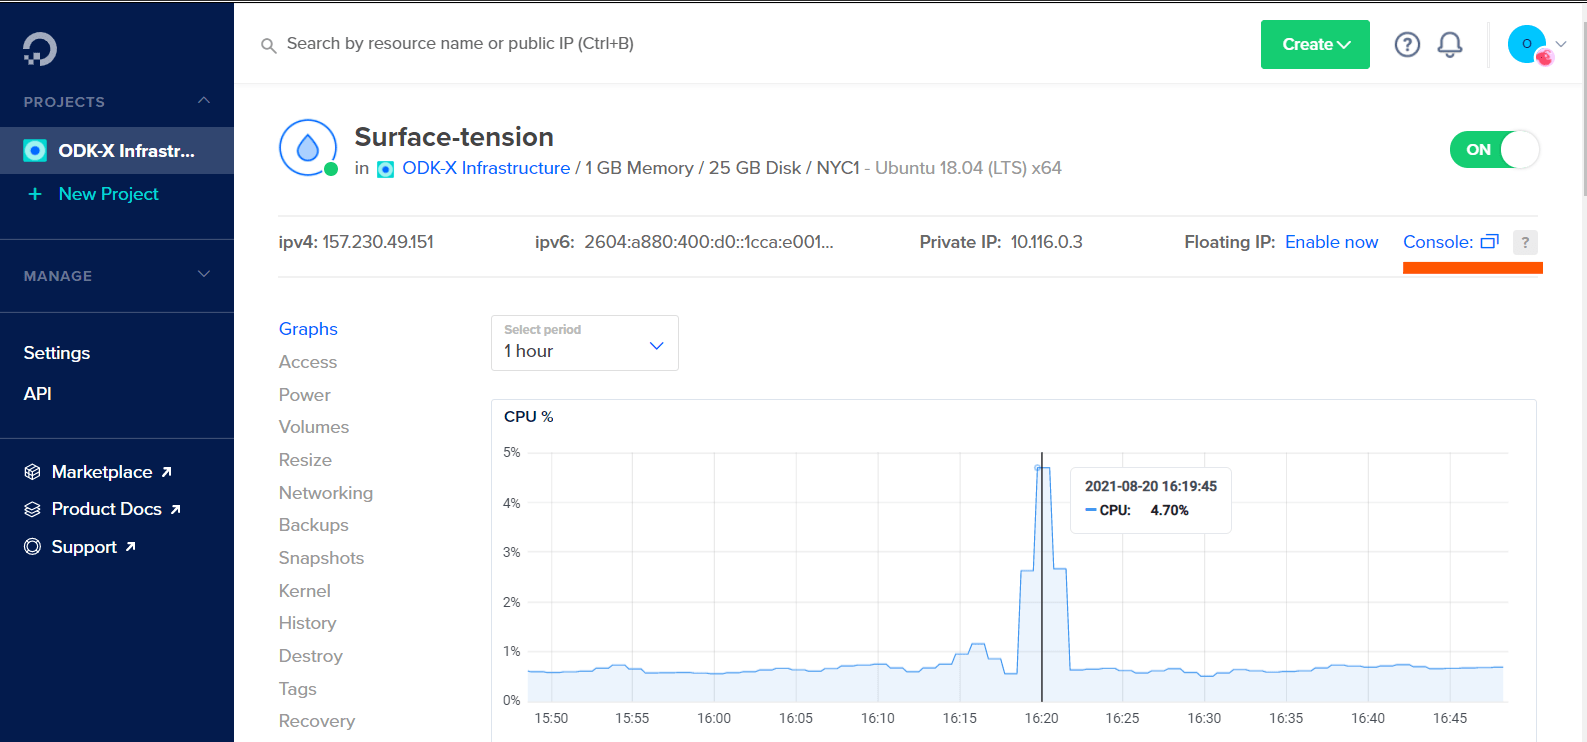The height and width of the screenshot is (742, 1587).
Task: Click the Console link
Action: pos(1438,242)
